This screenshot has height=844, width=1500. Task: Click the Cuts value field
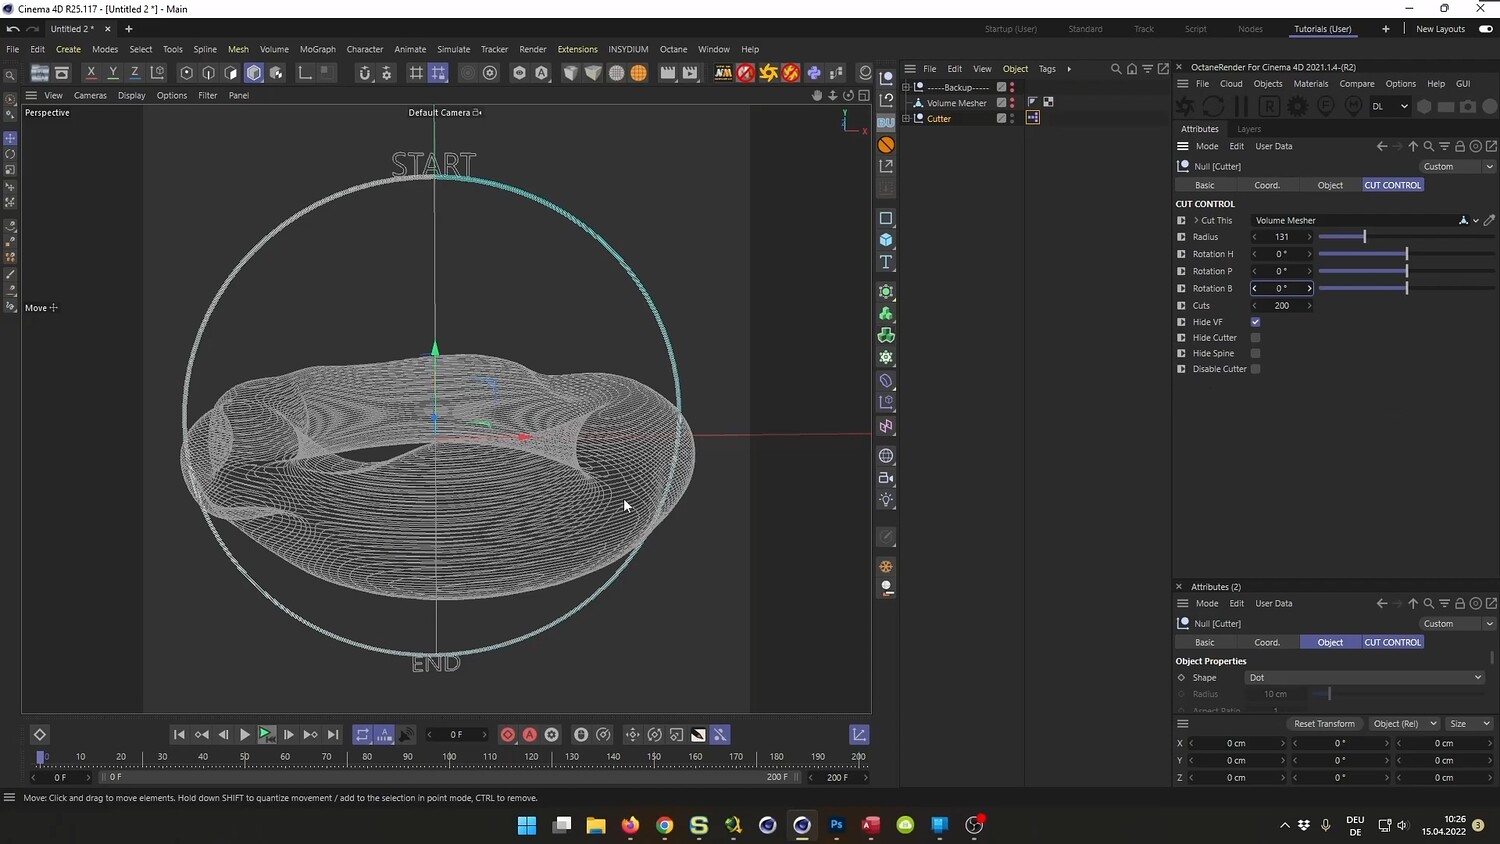pos(1282,305)
